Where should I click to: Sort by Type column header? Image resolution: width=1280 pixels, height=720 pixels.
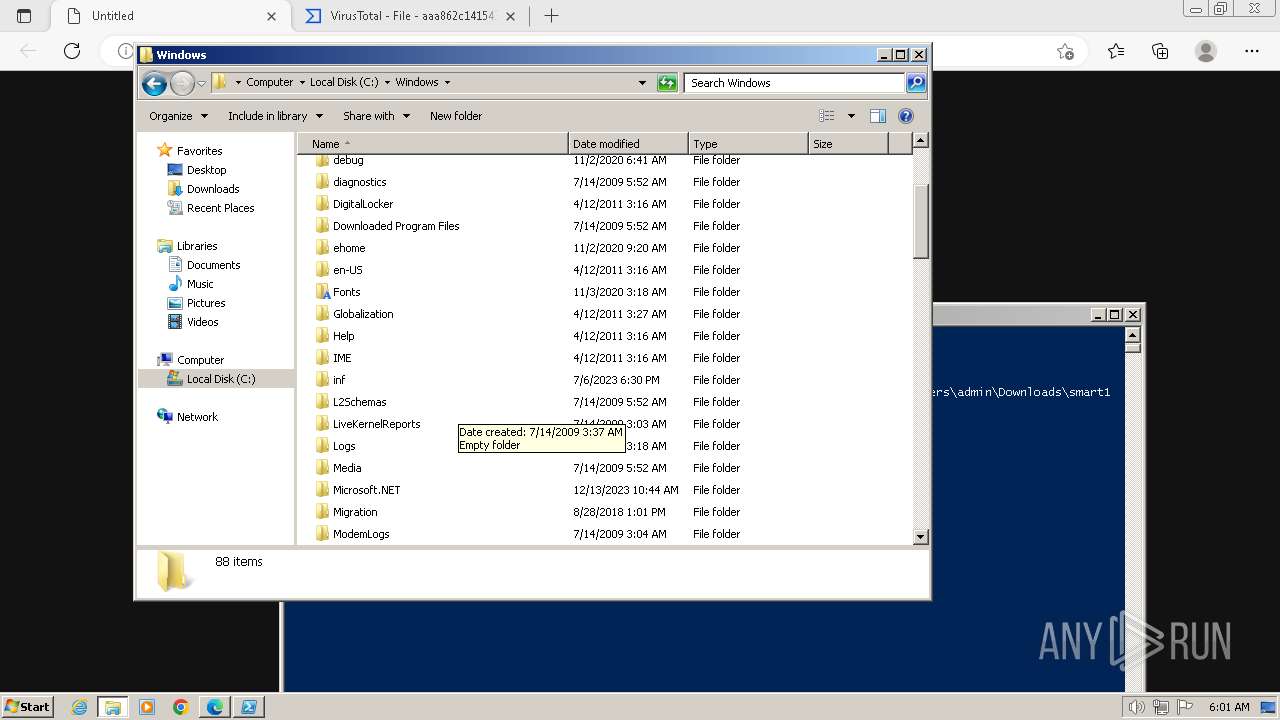click(x=748, y=144)
